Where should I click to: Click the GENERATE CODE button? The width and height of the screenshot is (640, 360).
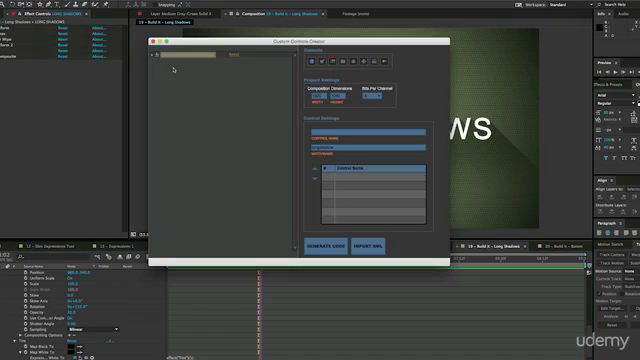tap(326, 246)
